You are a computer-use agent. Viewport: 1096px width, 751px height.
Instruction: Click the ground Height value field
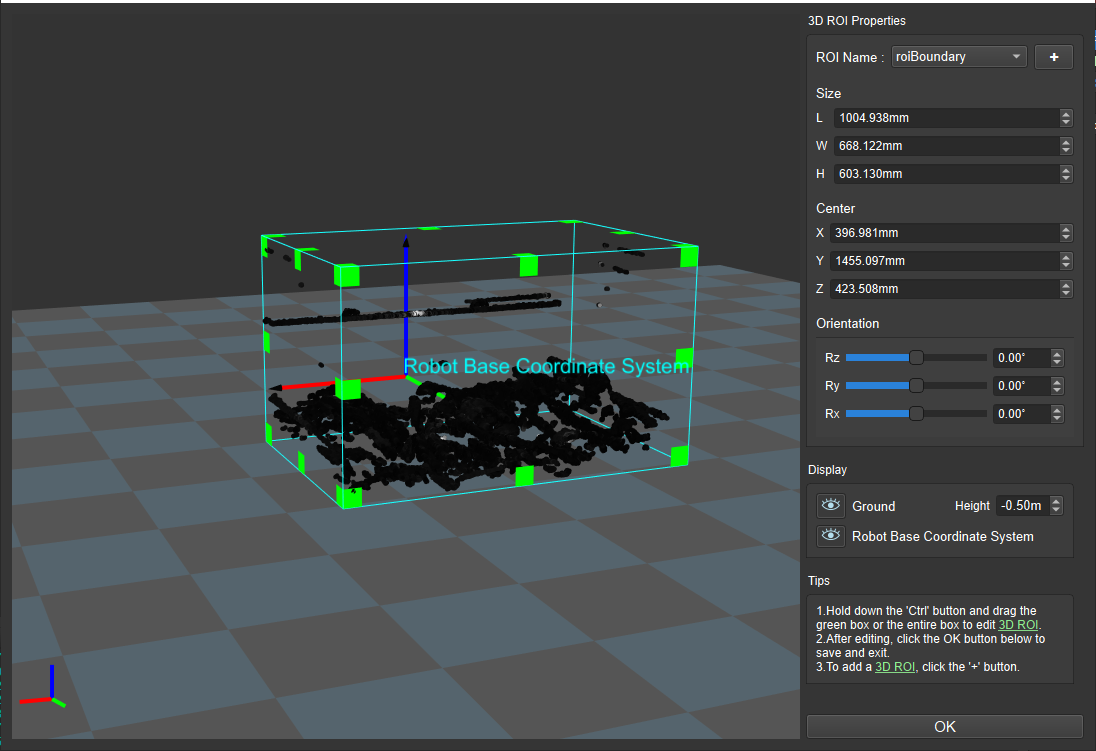coord(1022,506)
